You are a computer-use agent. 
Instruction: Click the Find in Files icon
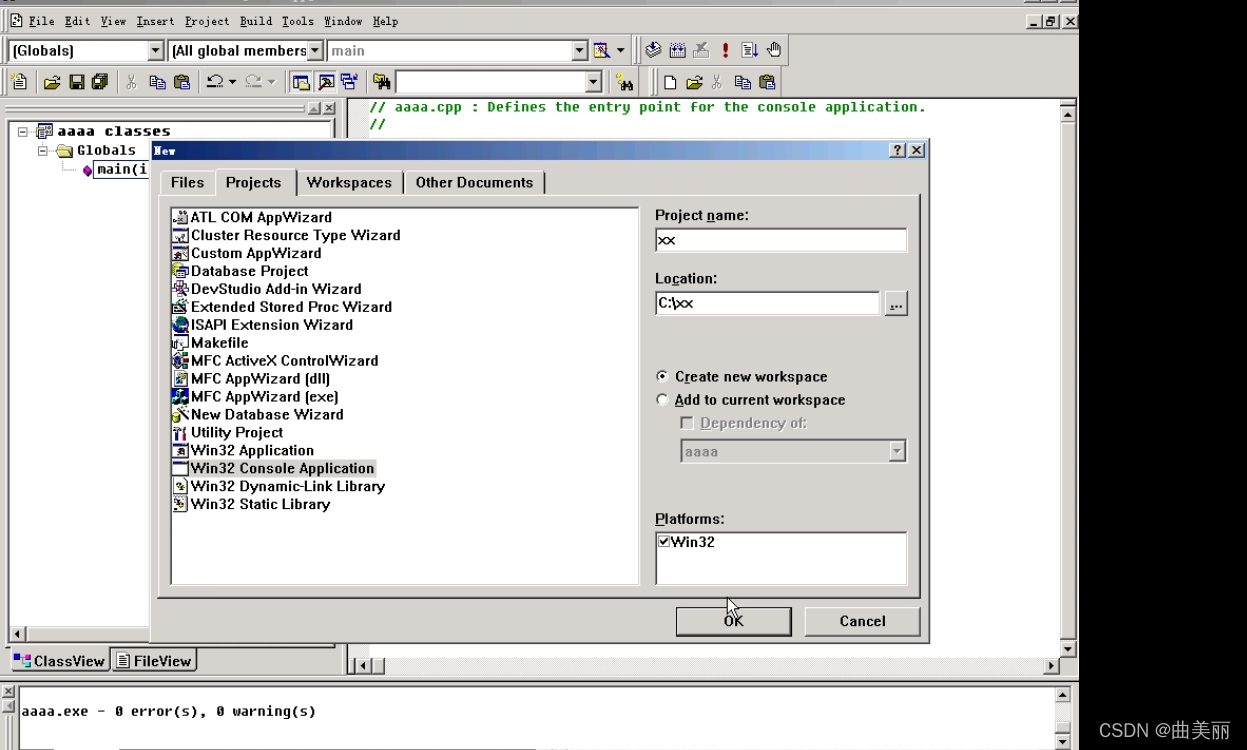pyautogui.click(x=381, y=82)
